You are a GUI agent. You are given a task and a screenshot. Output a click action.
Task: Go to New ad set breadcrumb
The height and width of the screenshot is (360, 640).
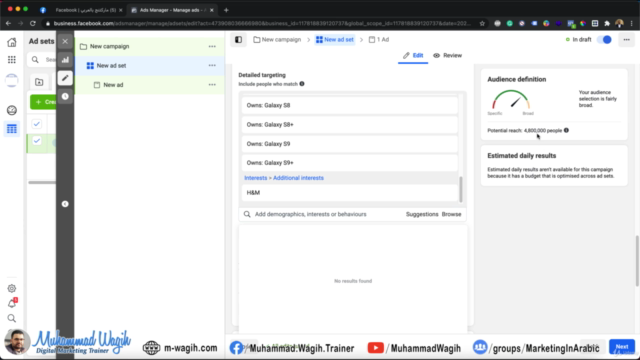point(335,40)
